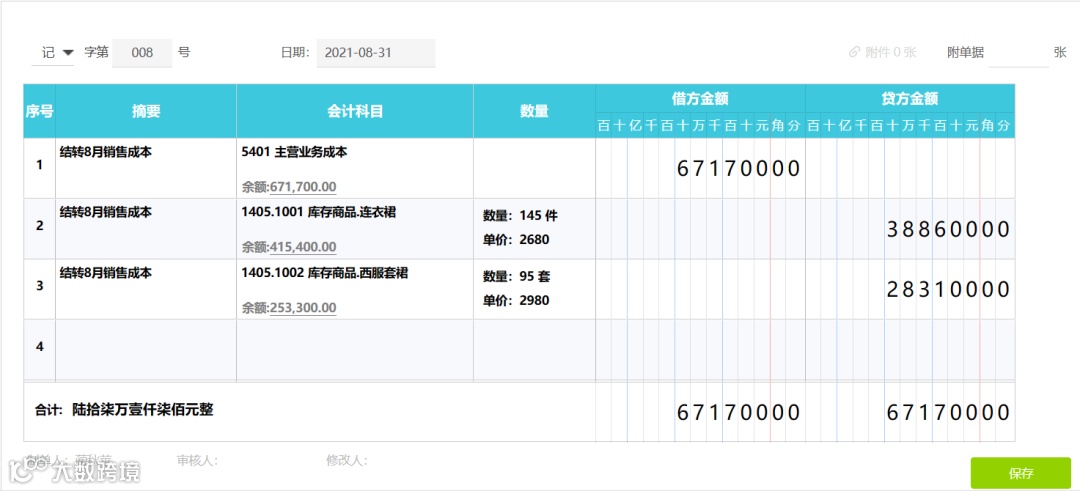The image size is (1080, 491).
Task: Click account 5401 主营业务成本
Action: (294, 152)
